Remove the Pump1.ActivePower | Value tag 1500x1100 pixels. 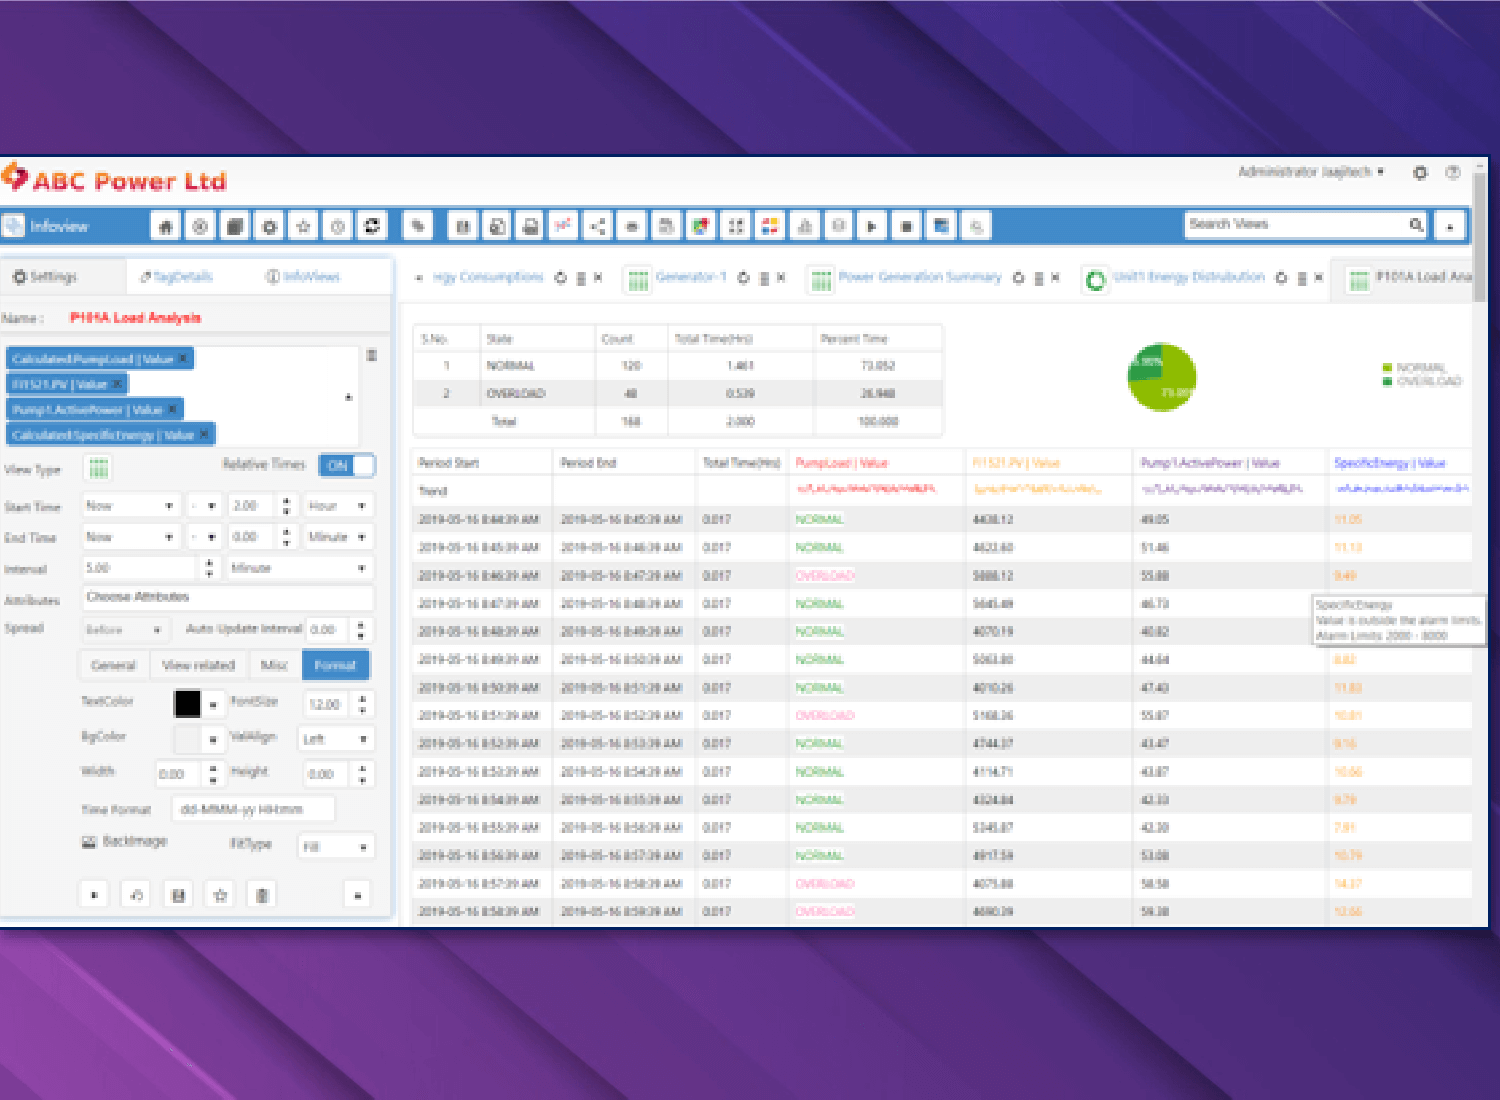point(172,409)
